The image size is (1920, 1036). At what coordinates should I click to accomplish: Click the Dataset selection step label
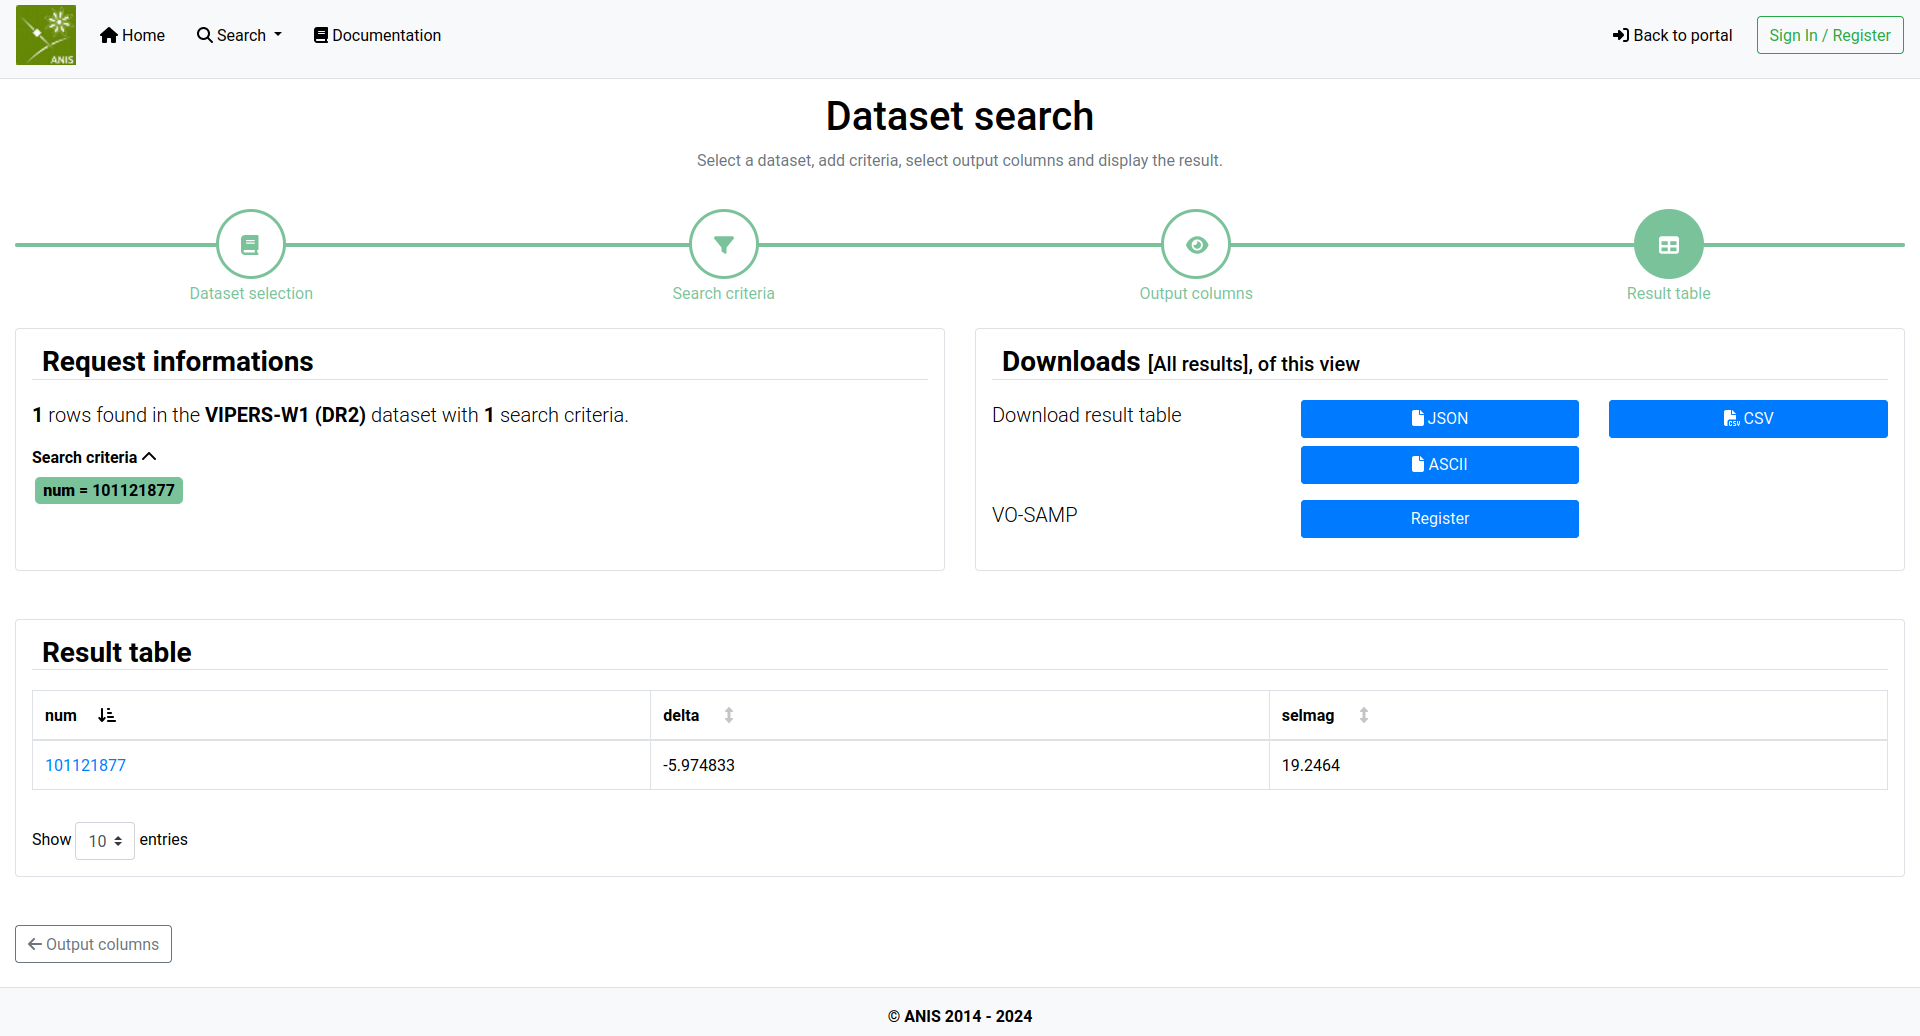pos(251,293)
